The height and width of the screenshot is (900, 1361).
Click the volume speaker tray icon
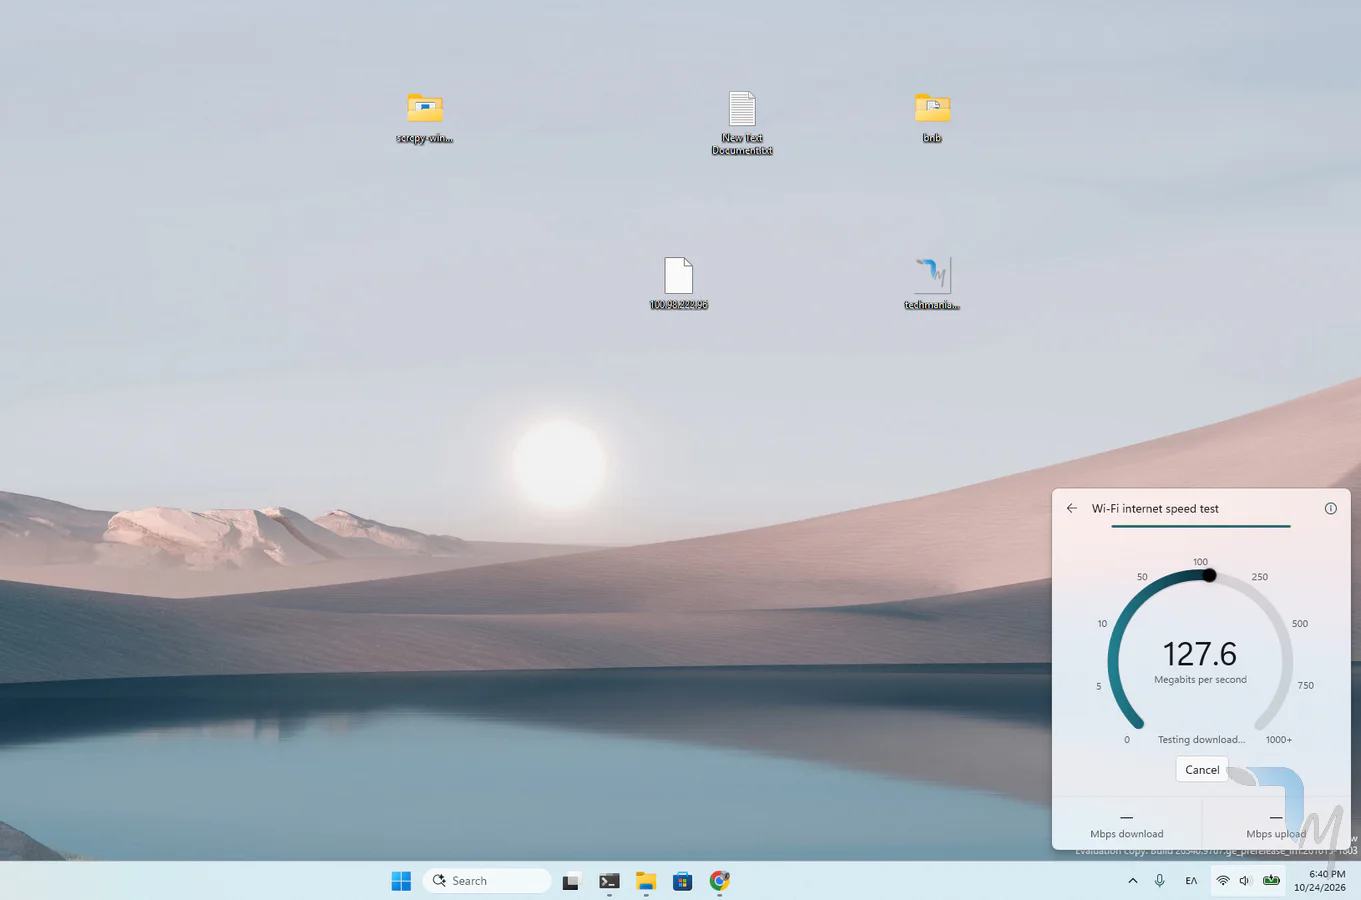click(1245, 881)
